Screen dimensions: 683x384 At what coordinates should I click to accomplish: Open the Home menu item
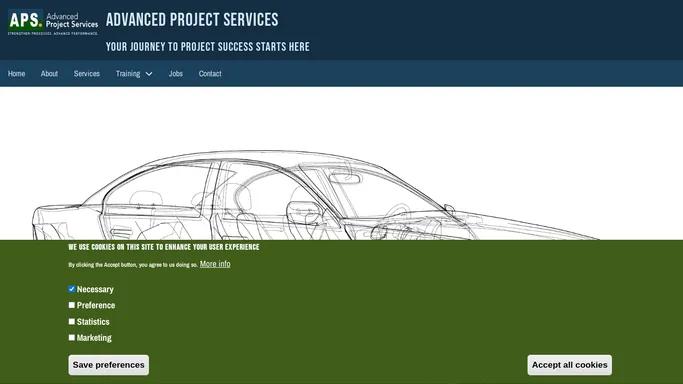click(x=17, y=74)
